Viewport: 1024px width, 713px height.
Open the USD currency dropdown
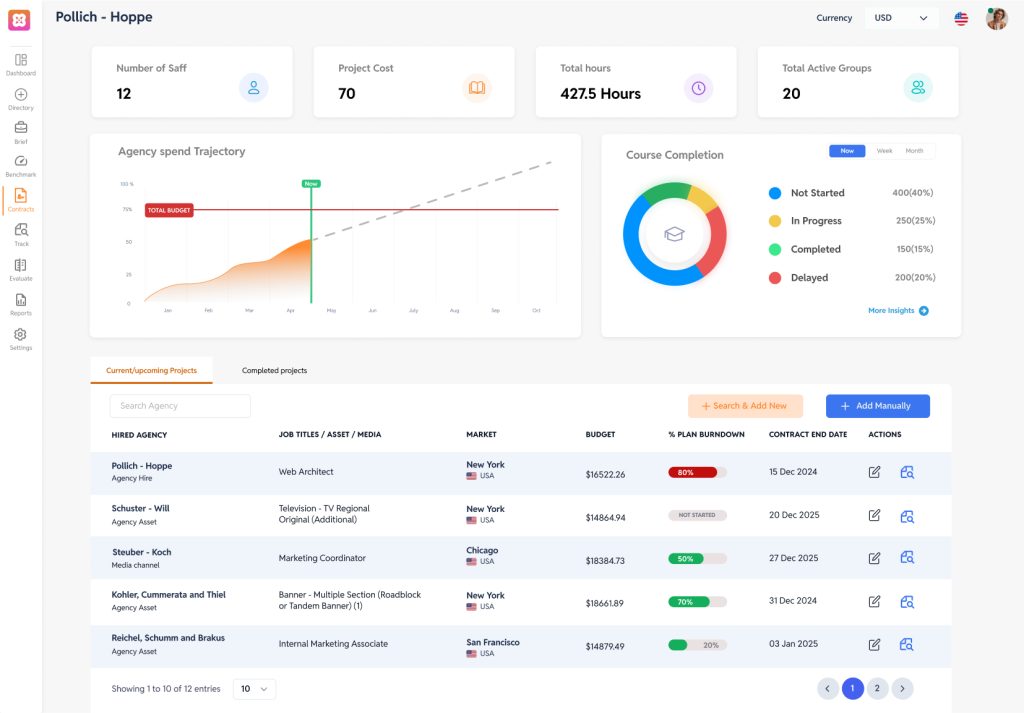tap(901, 18)
